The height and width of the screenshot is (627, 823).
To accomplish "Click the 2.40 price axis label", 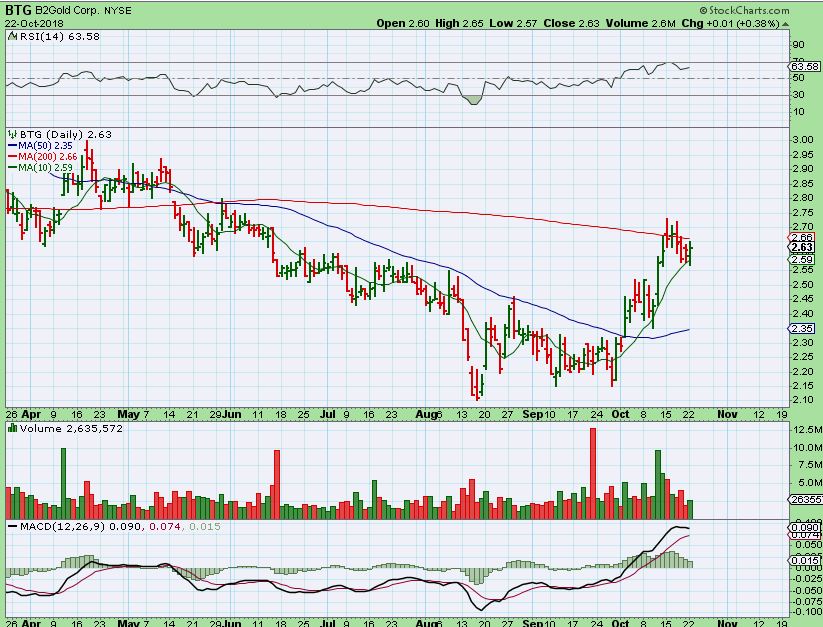I will [803, 314].
